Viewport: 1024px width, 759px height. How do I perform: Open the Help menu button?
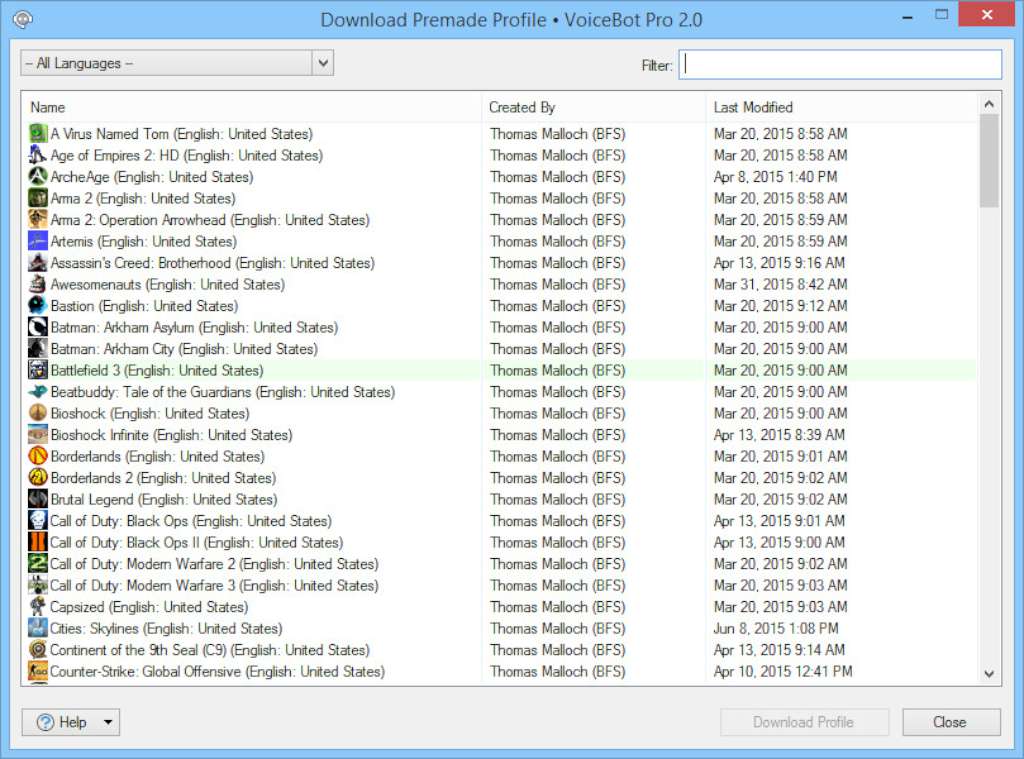(x=60, y=721)
